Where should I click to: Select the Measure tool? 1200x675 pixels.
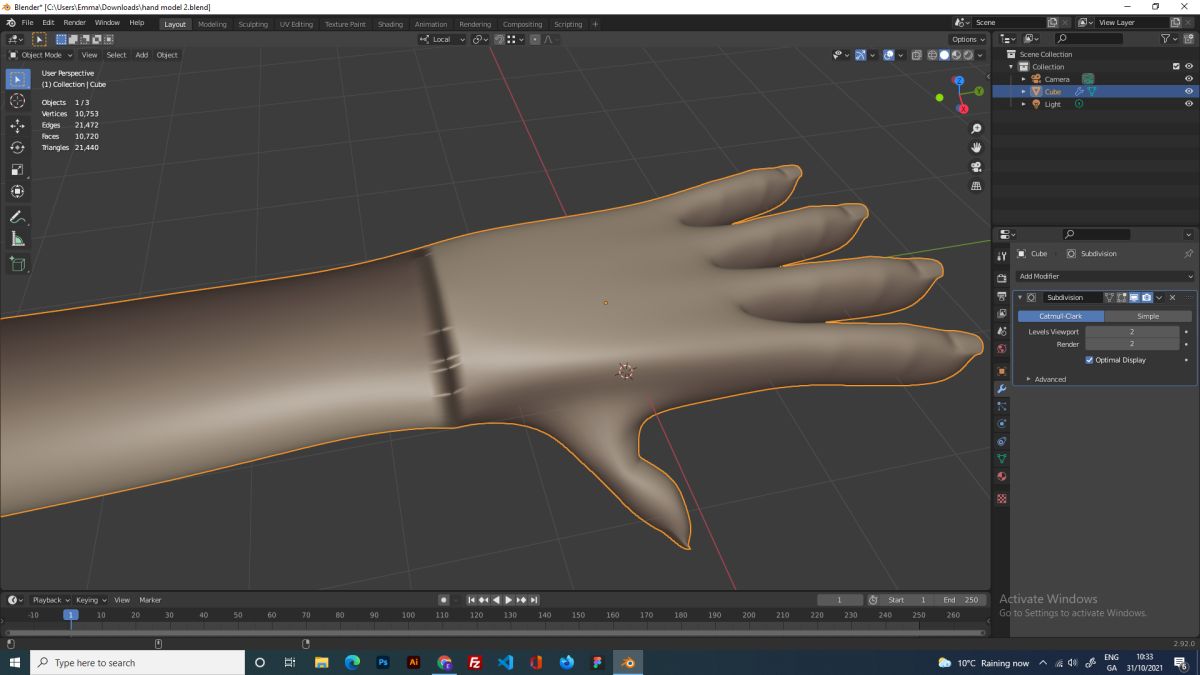[17, 239]
